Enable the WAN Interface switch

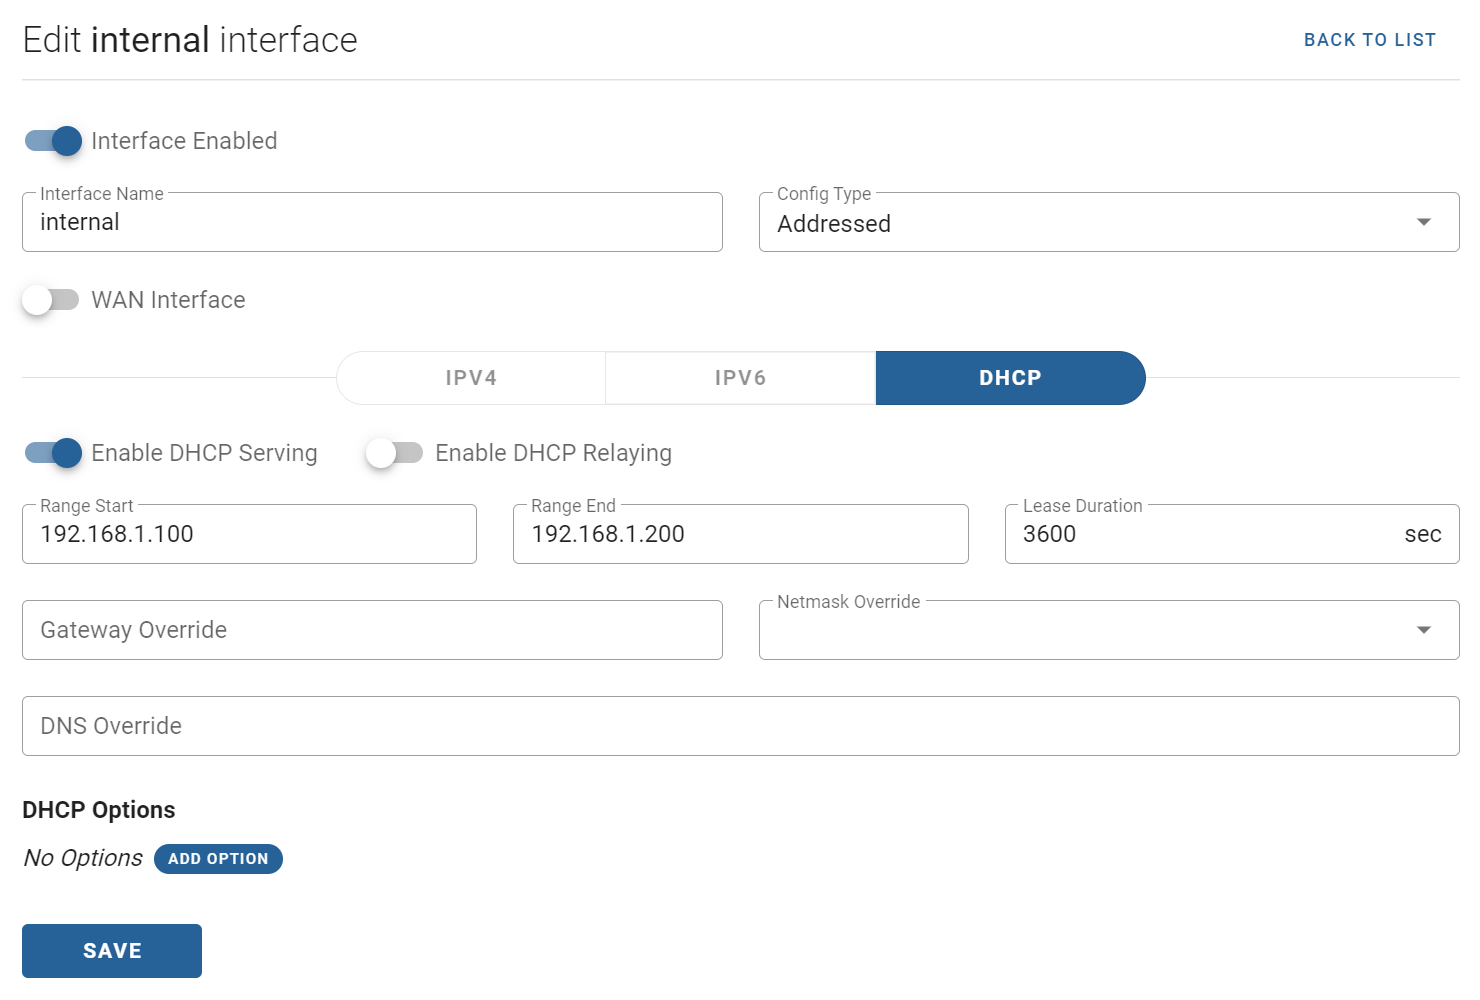pos(51,300)
